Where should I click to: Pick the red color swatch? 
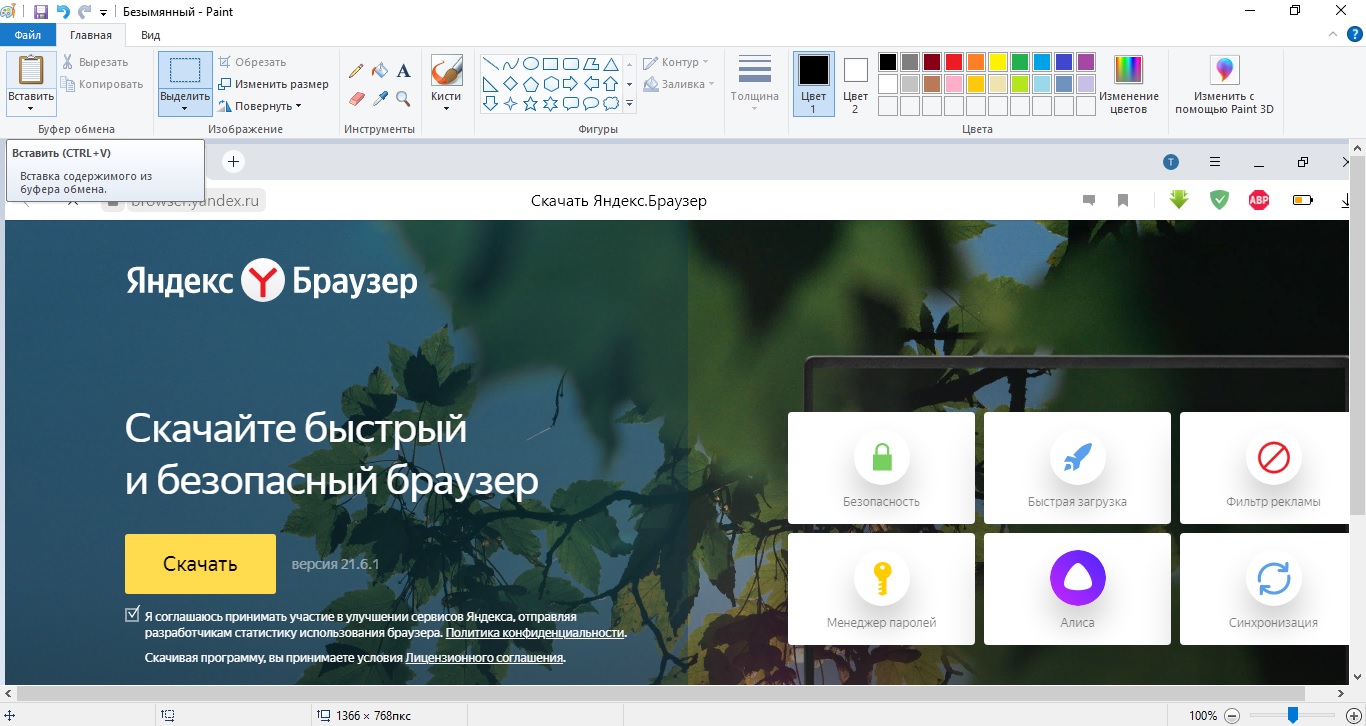[954, 62]
